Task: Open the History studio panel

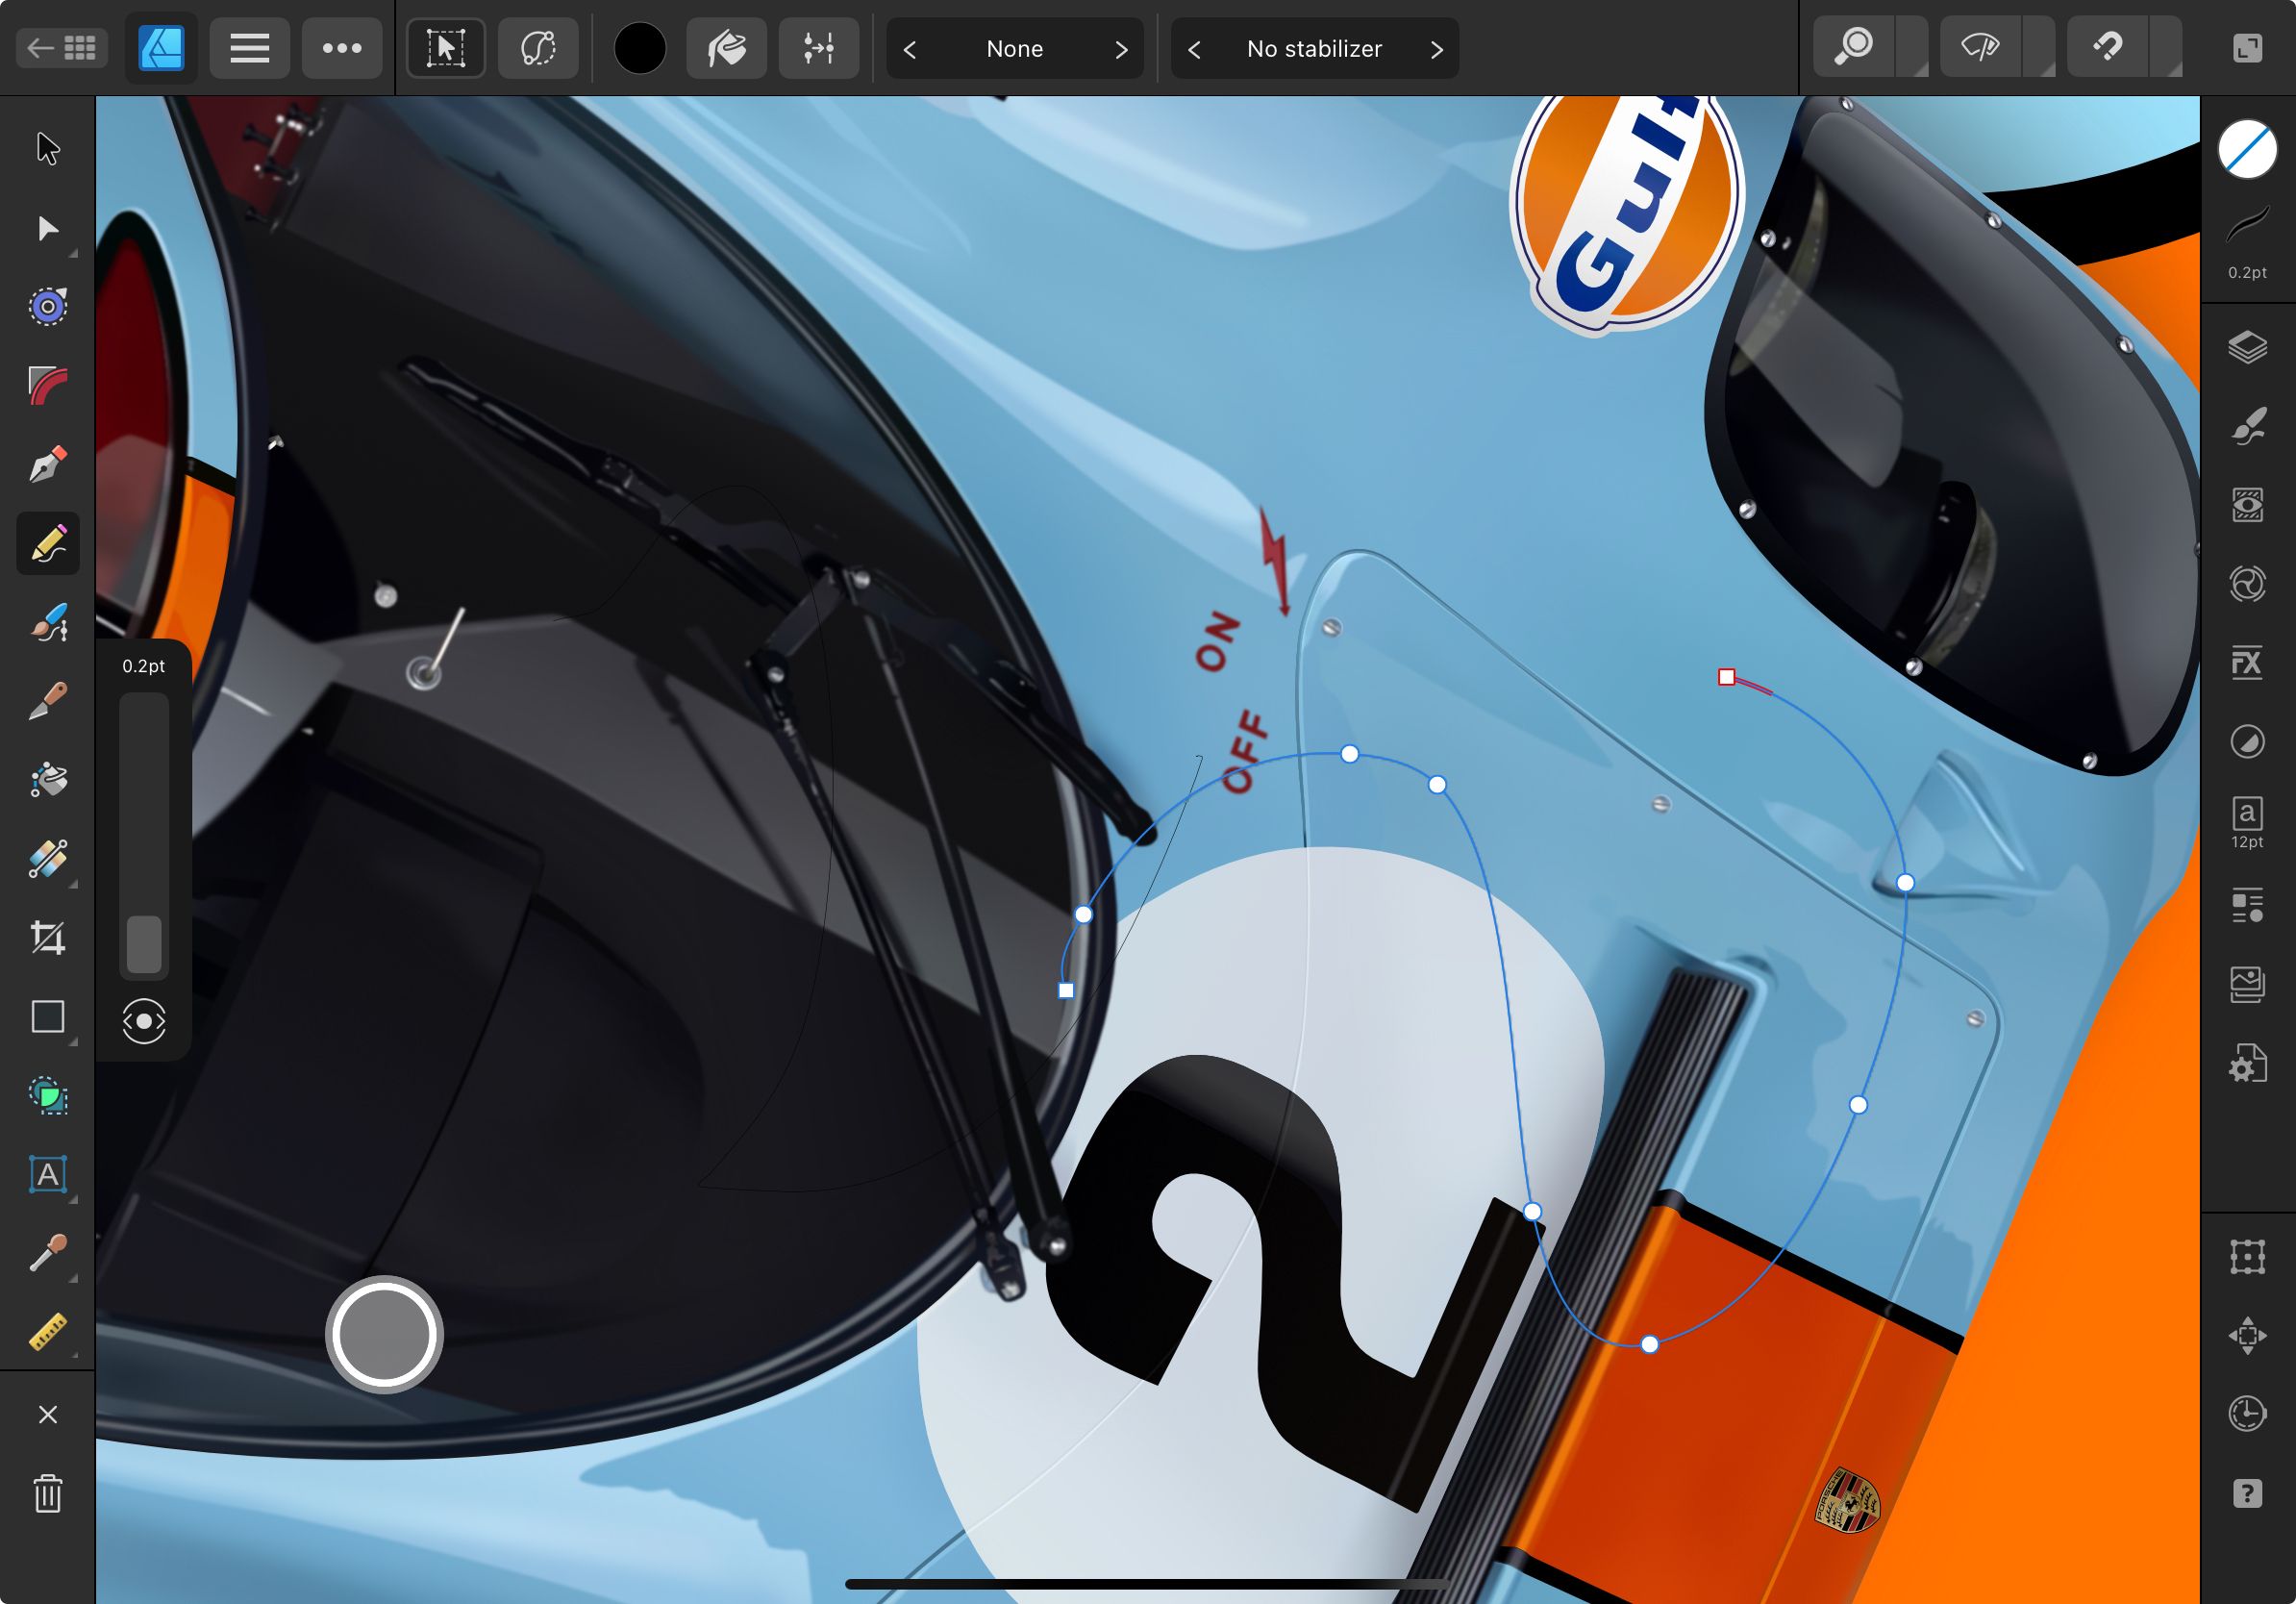Action: (x=2248, y=1414)
